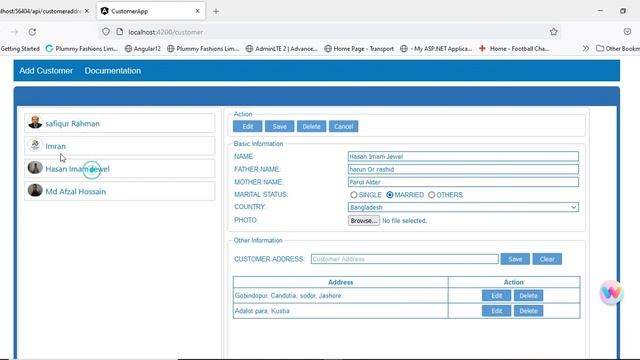
Task: Clear the customer address field
Action: (x=547, y=259)
